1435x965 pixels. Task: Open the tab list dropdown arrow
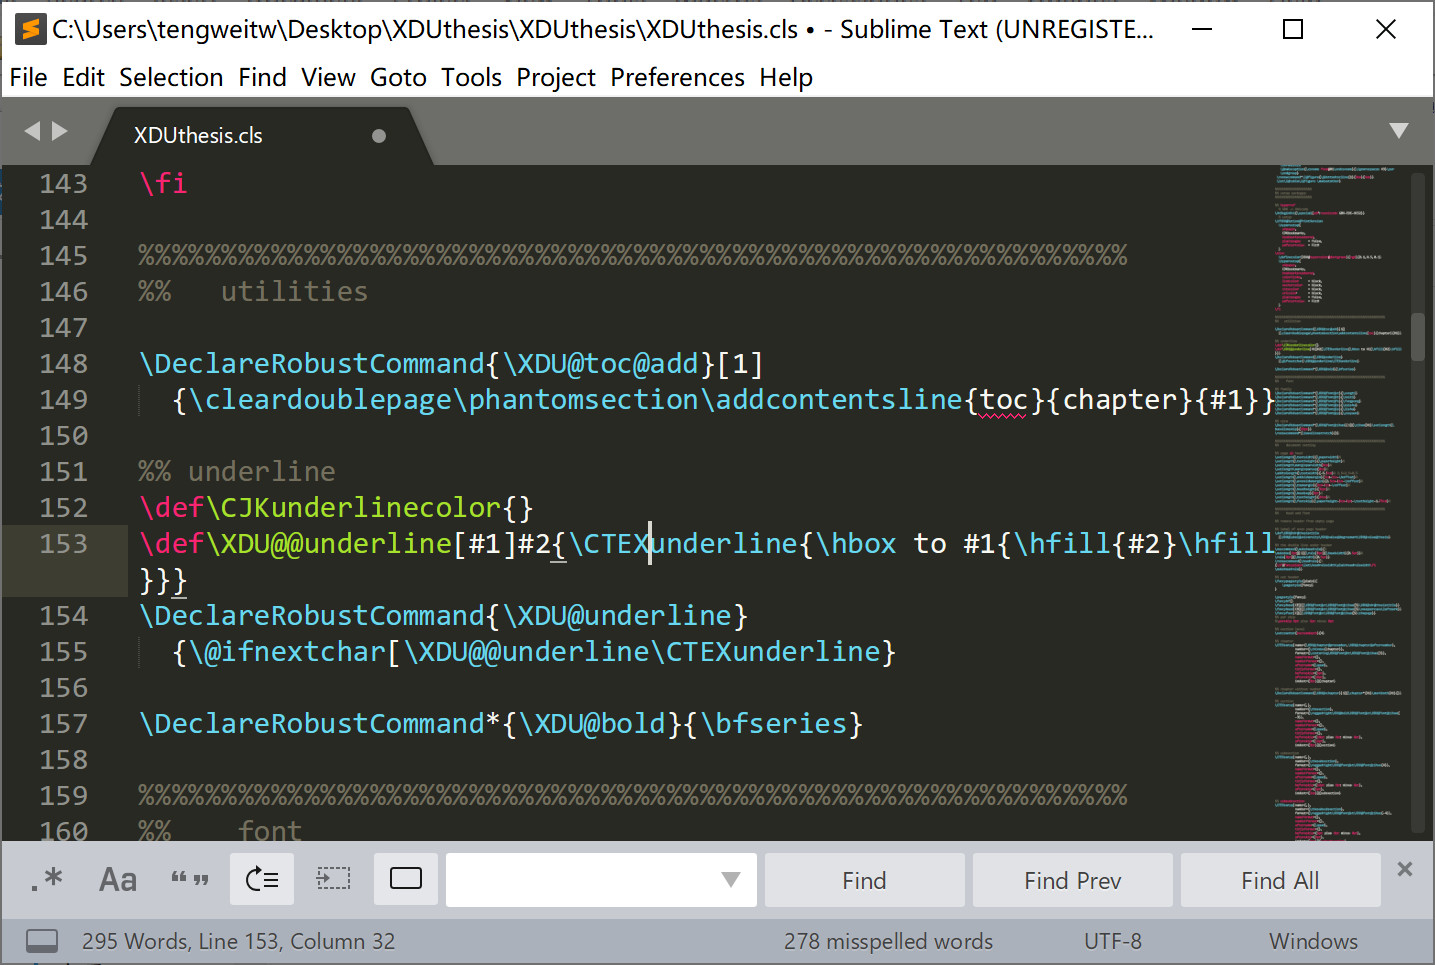[1399, 131]
